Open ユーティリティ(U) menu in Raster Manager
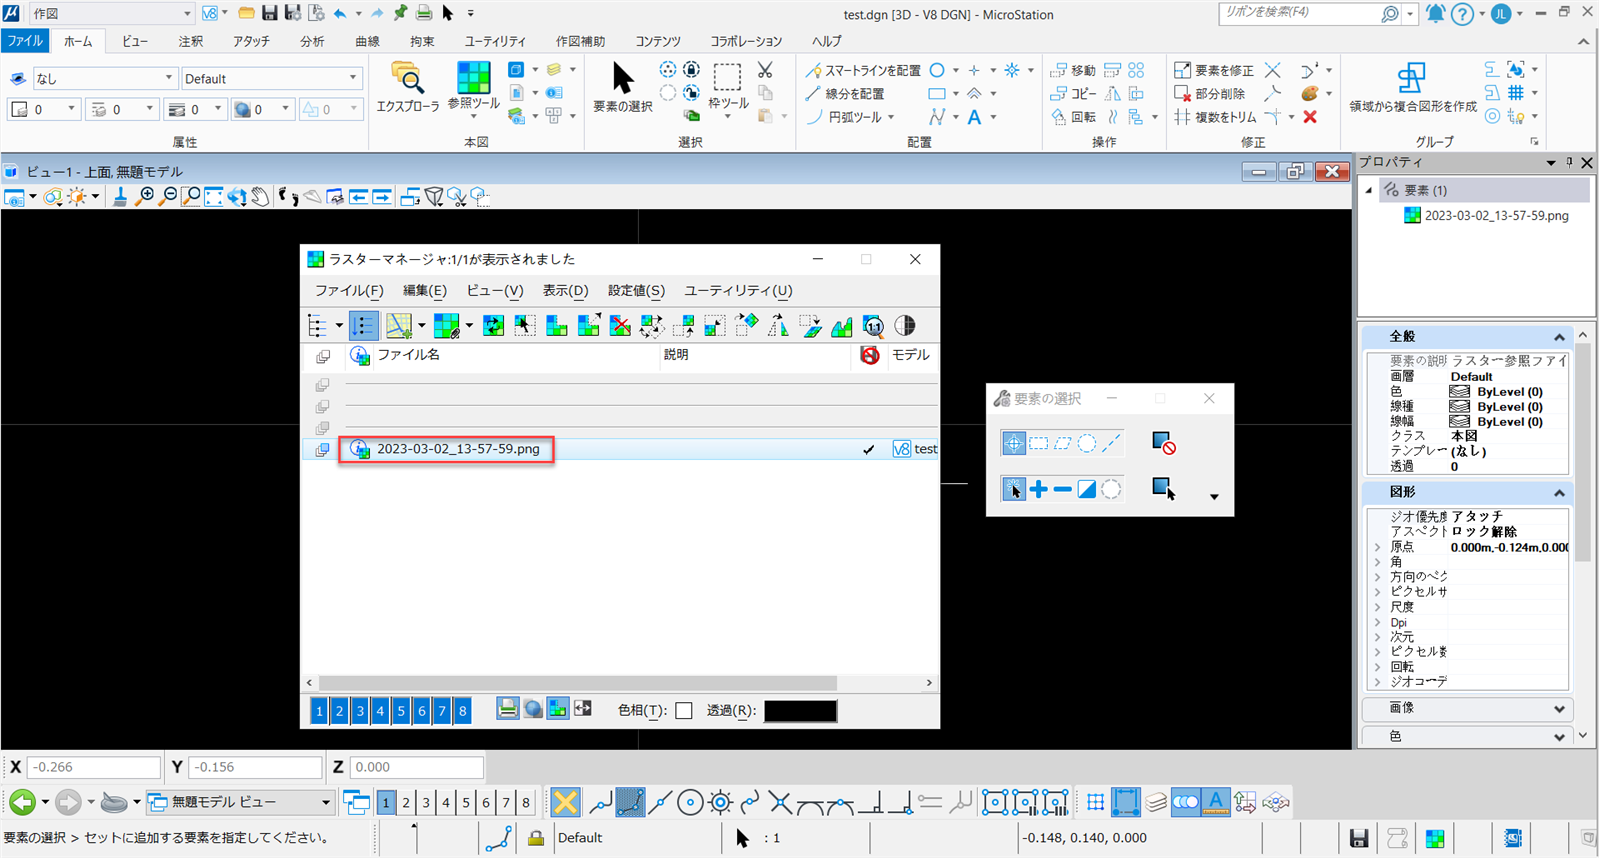This screenshot has width=1599, height=858. click(738, 291)
